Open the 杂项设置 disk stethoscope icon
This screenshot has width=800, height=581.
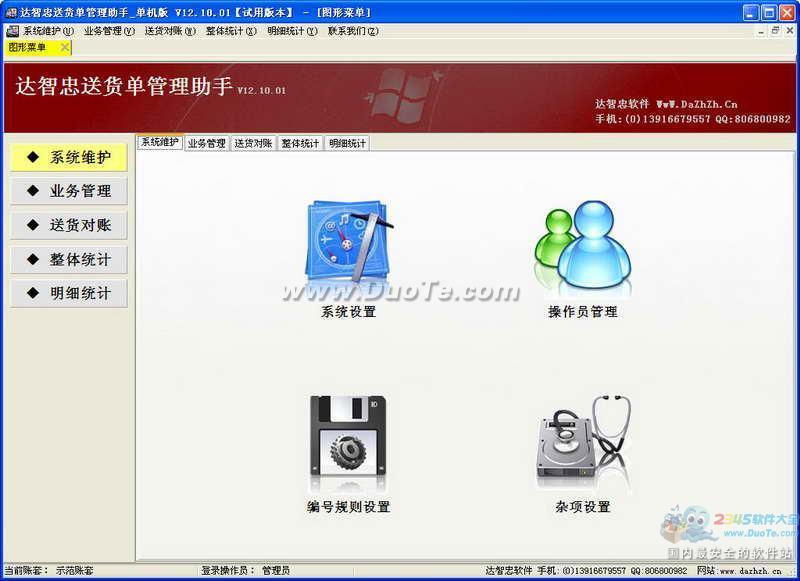click(583, 438)
